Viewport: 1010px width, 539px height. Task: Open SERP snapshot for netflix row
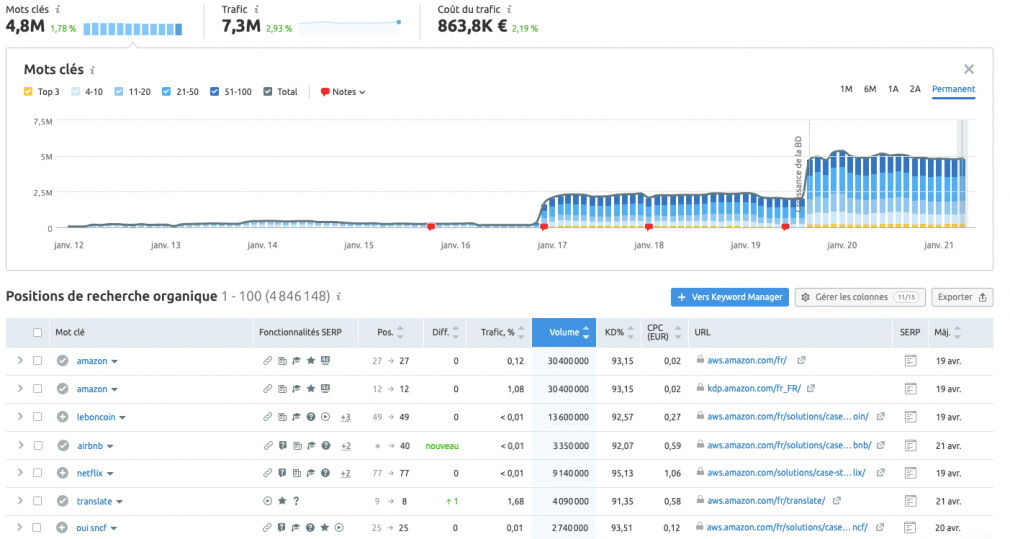point(910,473)
